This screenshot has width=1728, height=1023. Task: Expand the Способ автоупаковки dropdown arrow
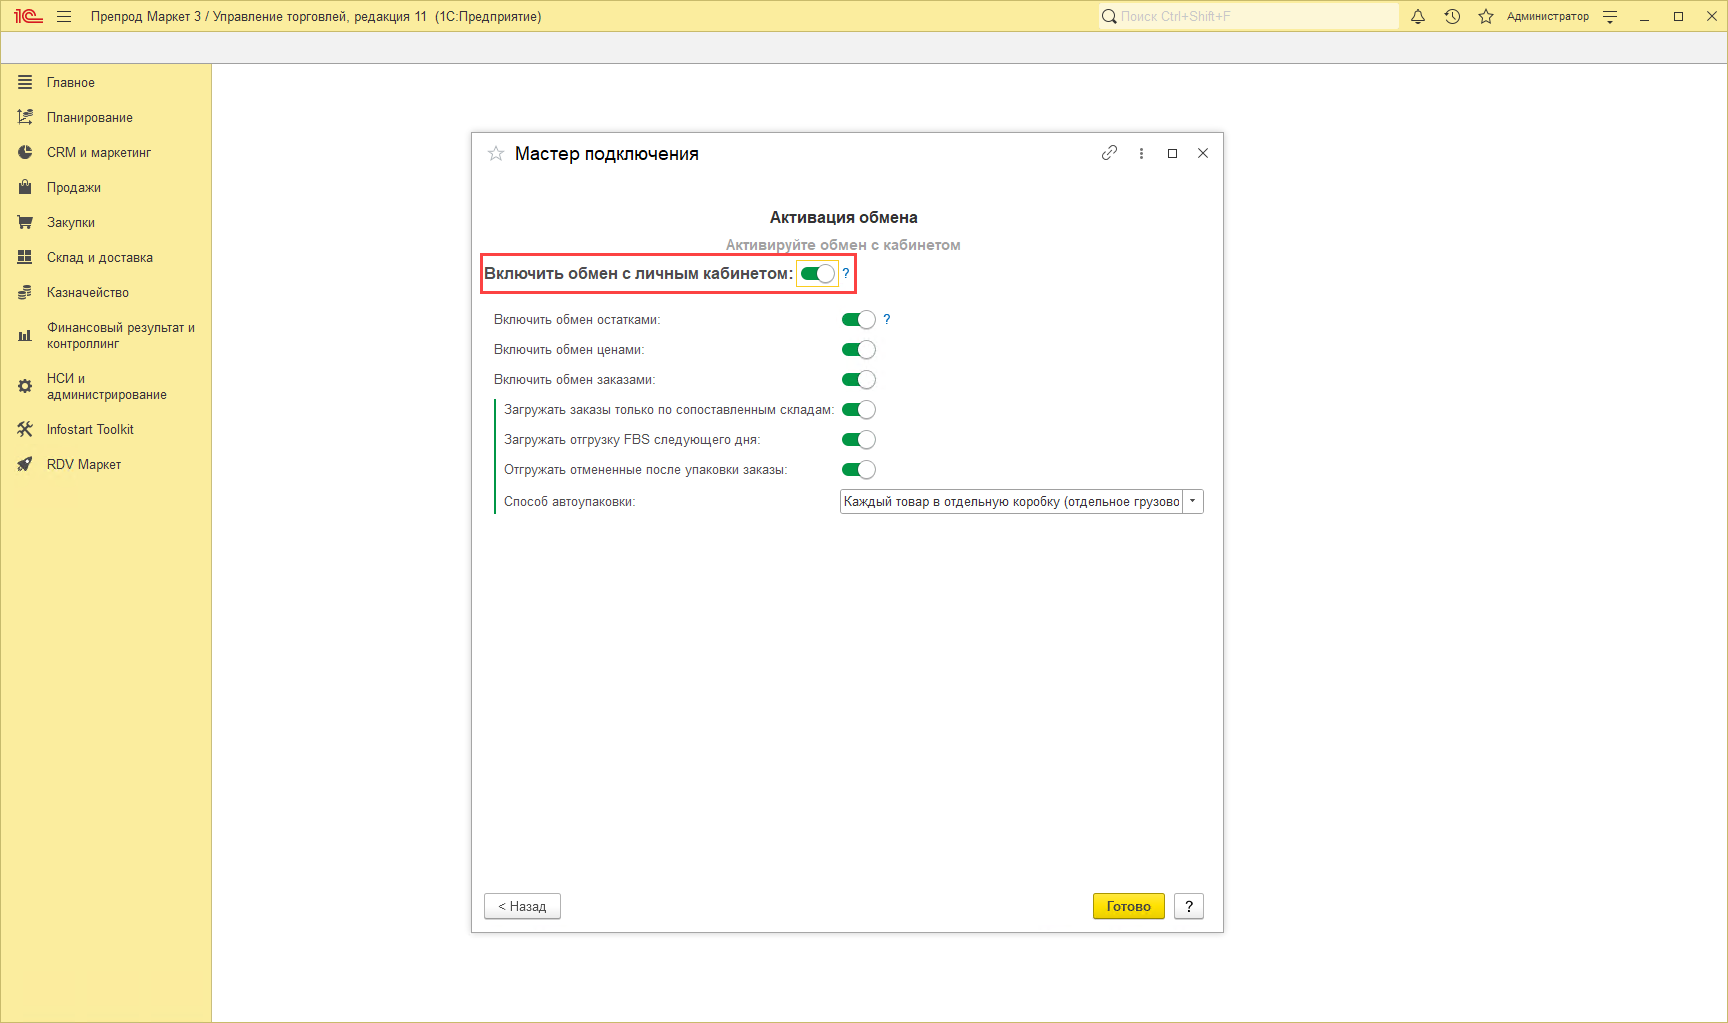click(1192, 501)
